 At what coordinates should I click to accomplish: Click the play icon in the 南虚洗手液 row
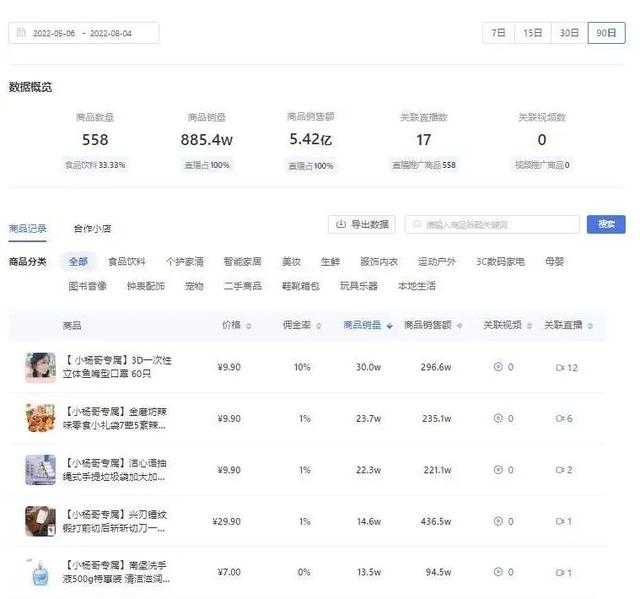pyautogui.click(x=498, y=572)
